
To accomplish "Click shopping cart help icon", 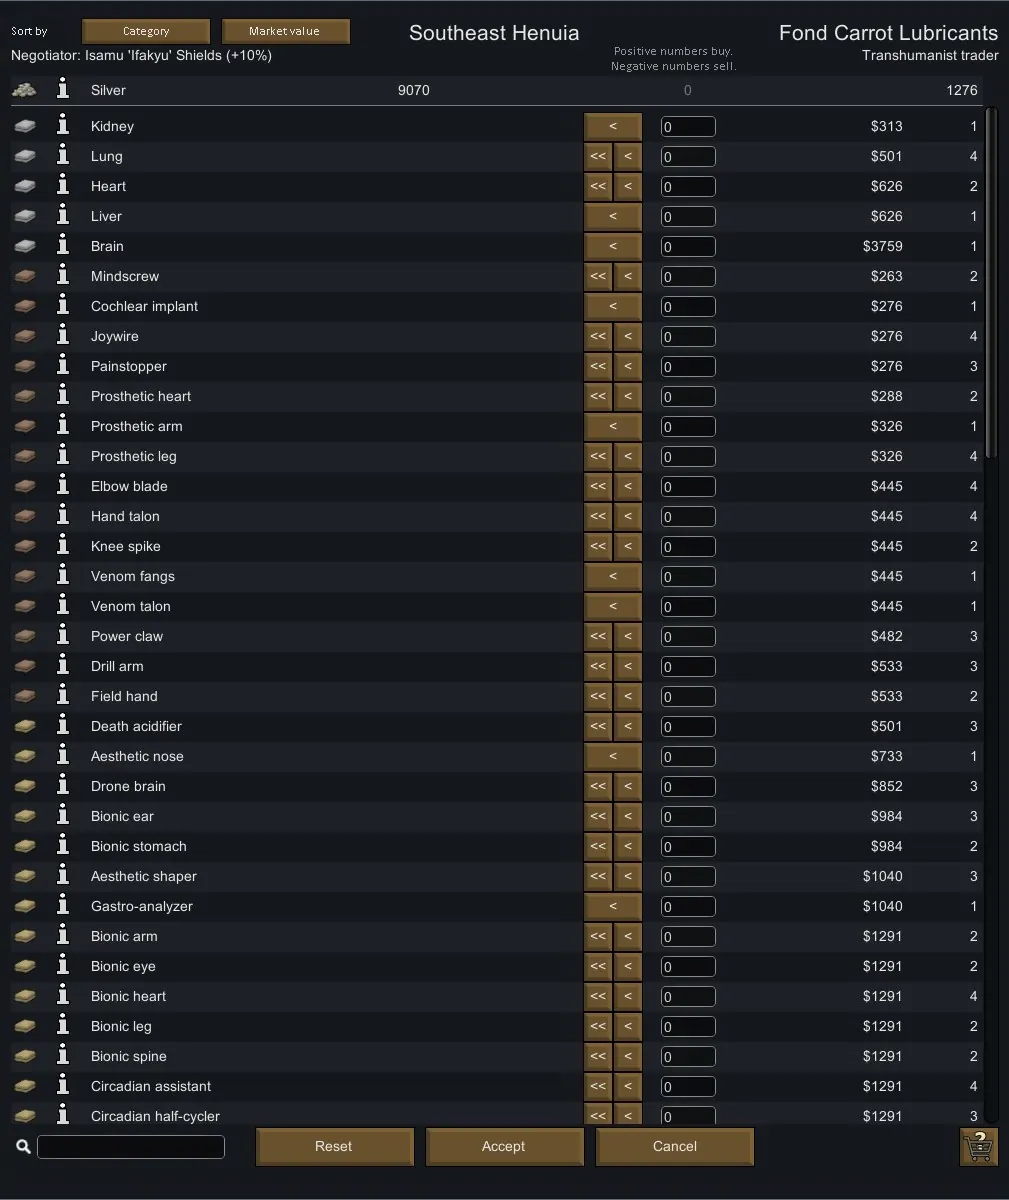I will 978,1146.
